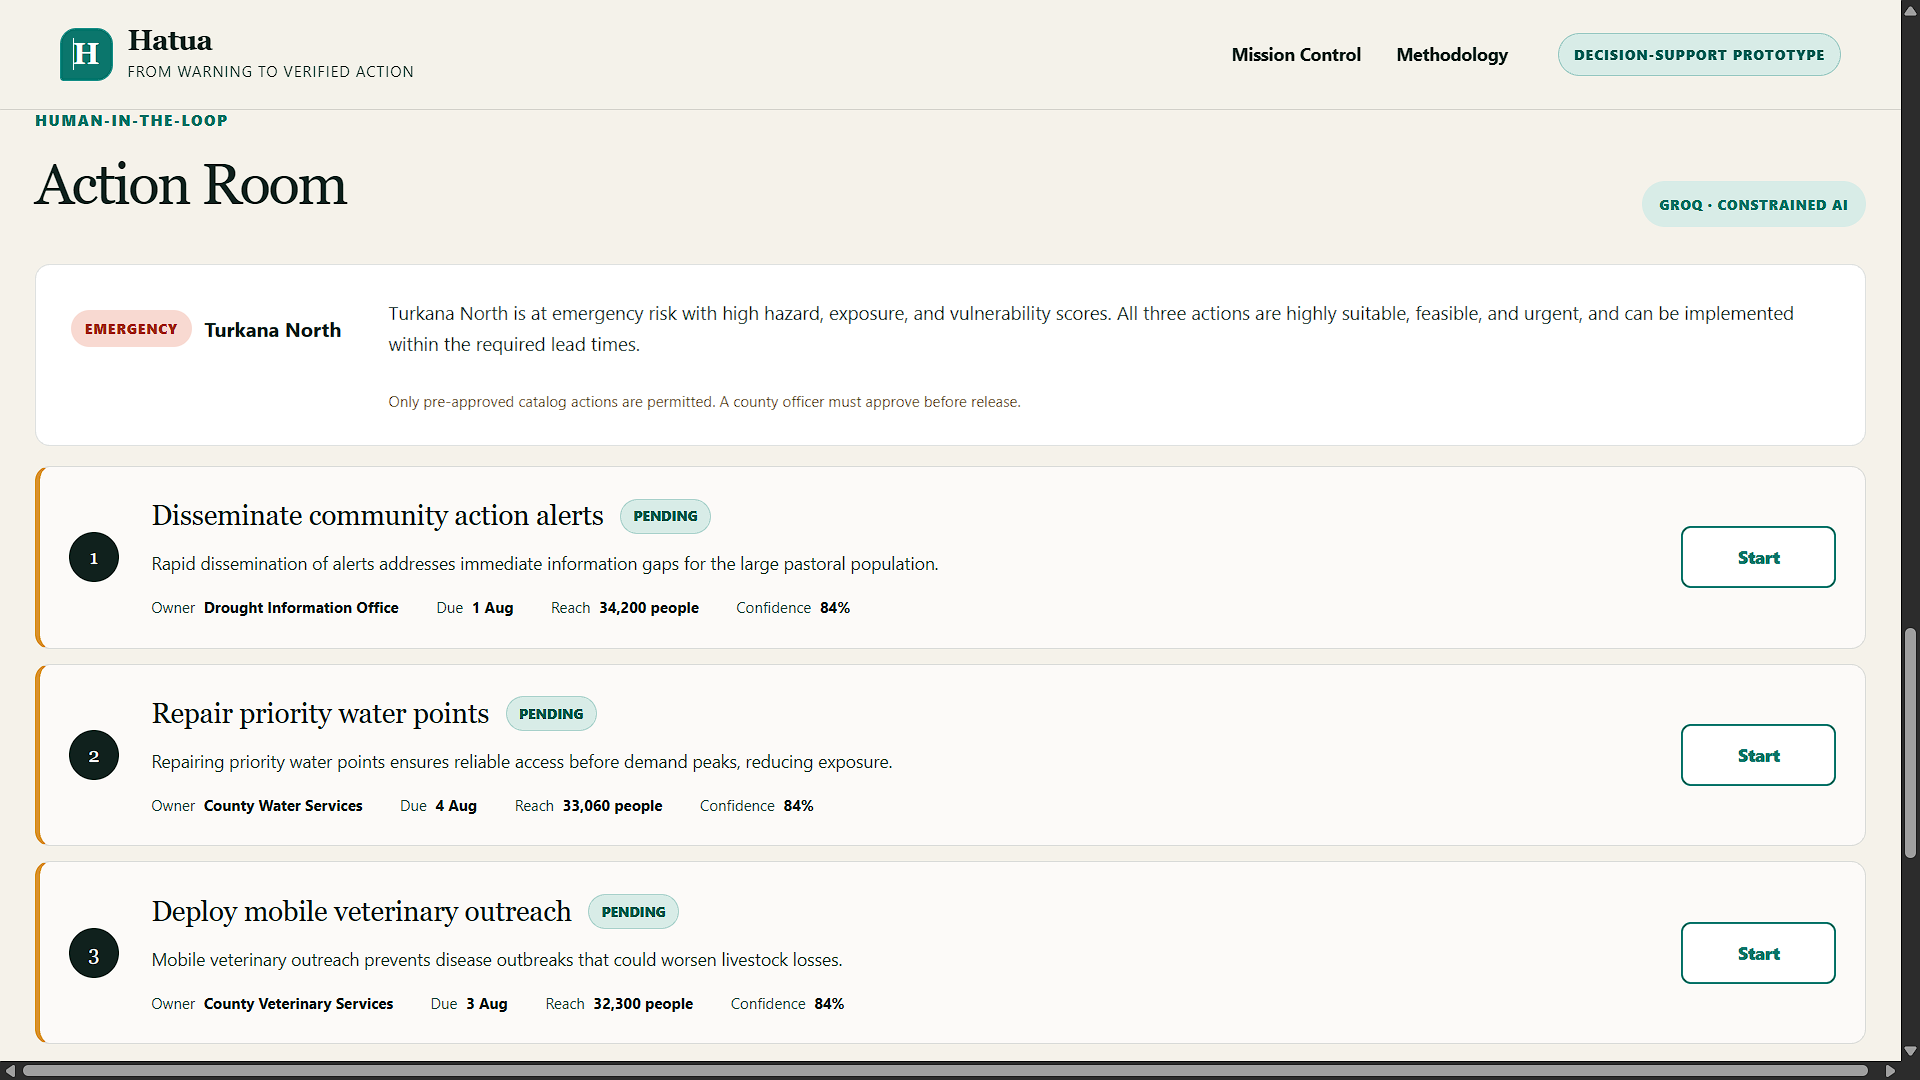Select the Action Room heading

pyautogui.click(x=191, y=185)
